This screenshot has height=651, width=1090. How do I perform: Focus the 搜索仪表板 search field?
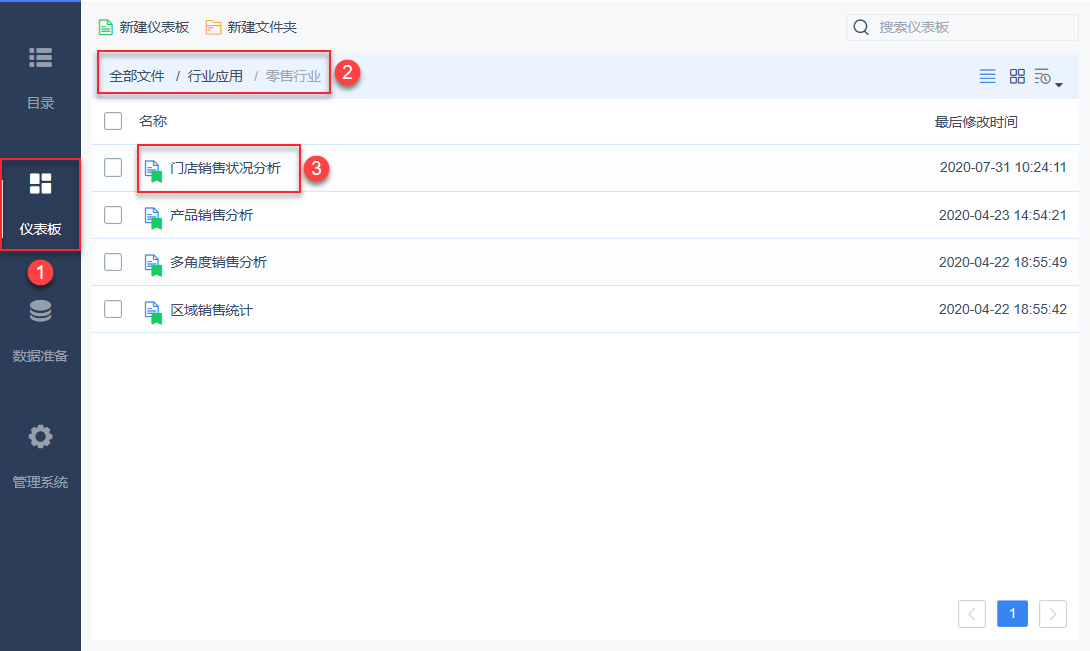pos(970,27)
